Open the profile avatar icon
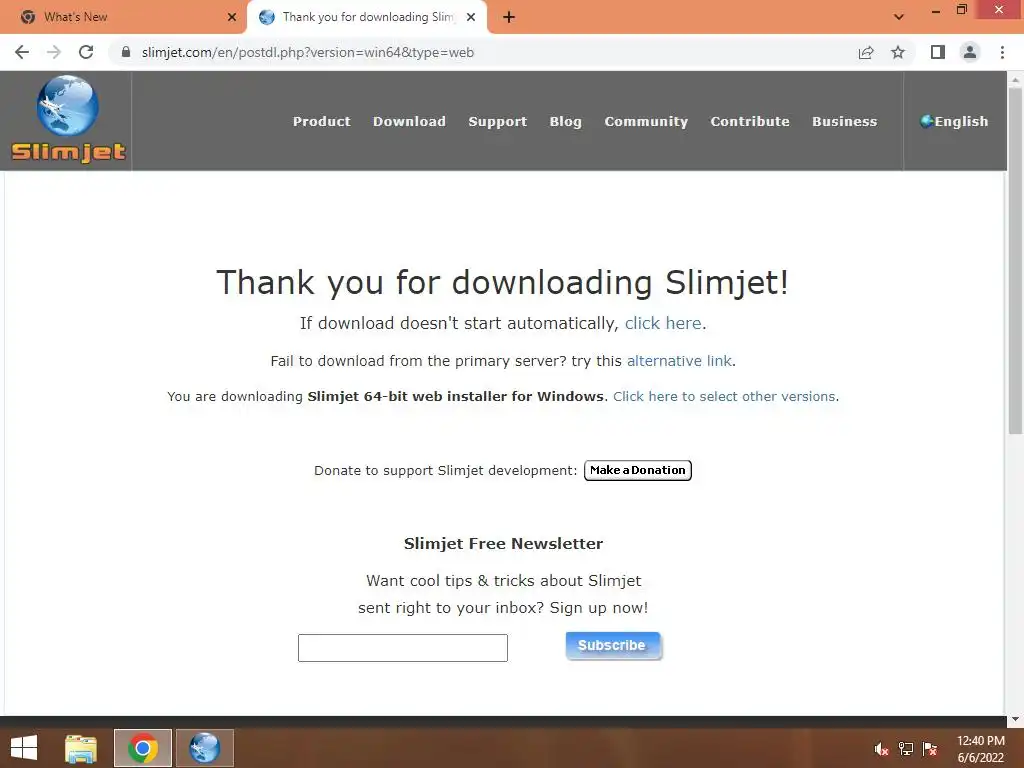Screen dimensions: 1024x768 (x=970, y=52)
